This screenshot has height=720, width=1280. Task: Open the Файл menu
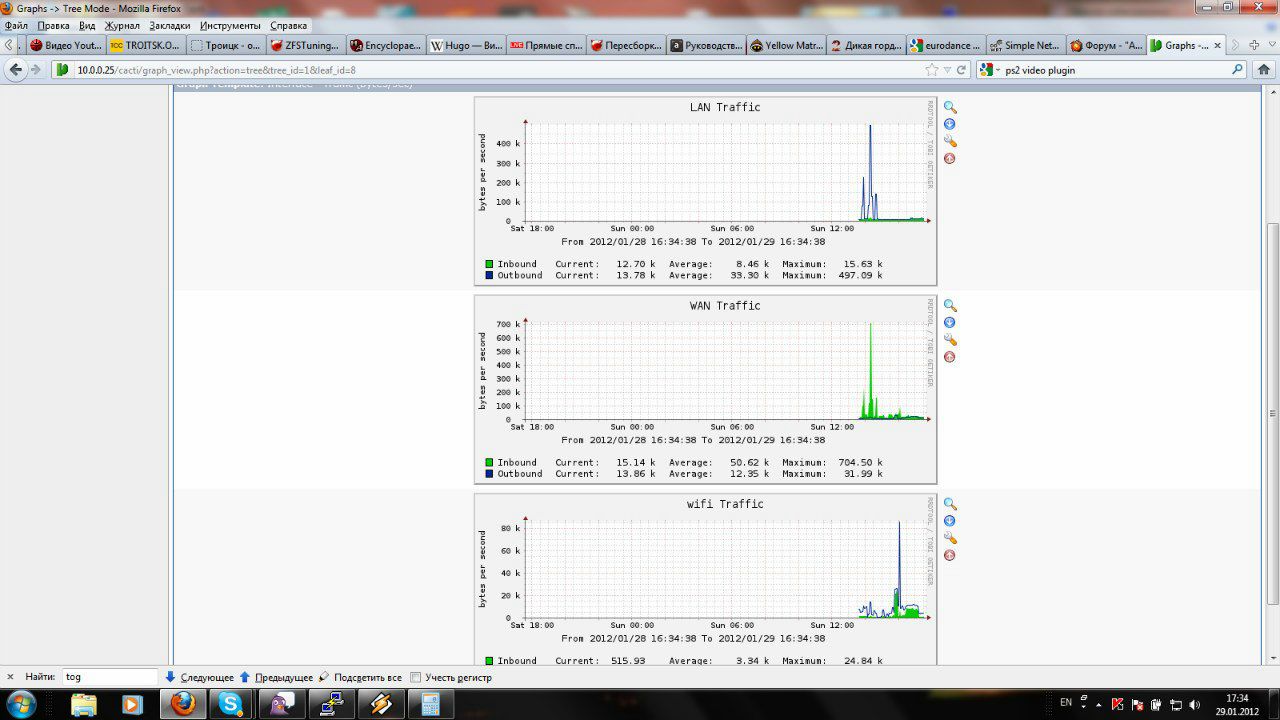[x=16, y=25]
